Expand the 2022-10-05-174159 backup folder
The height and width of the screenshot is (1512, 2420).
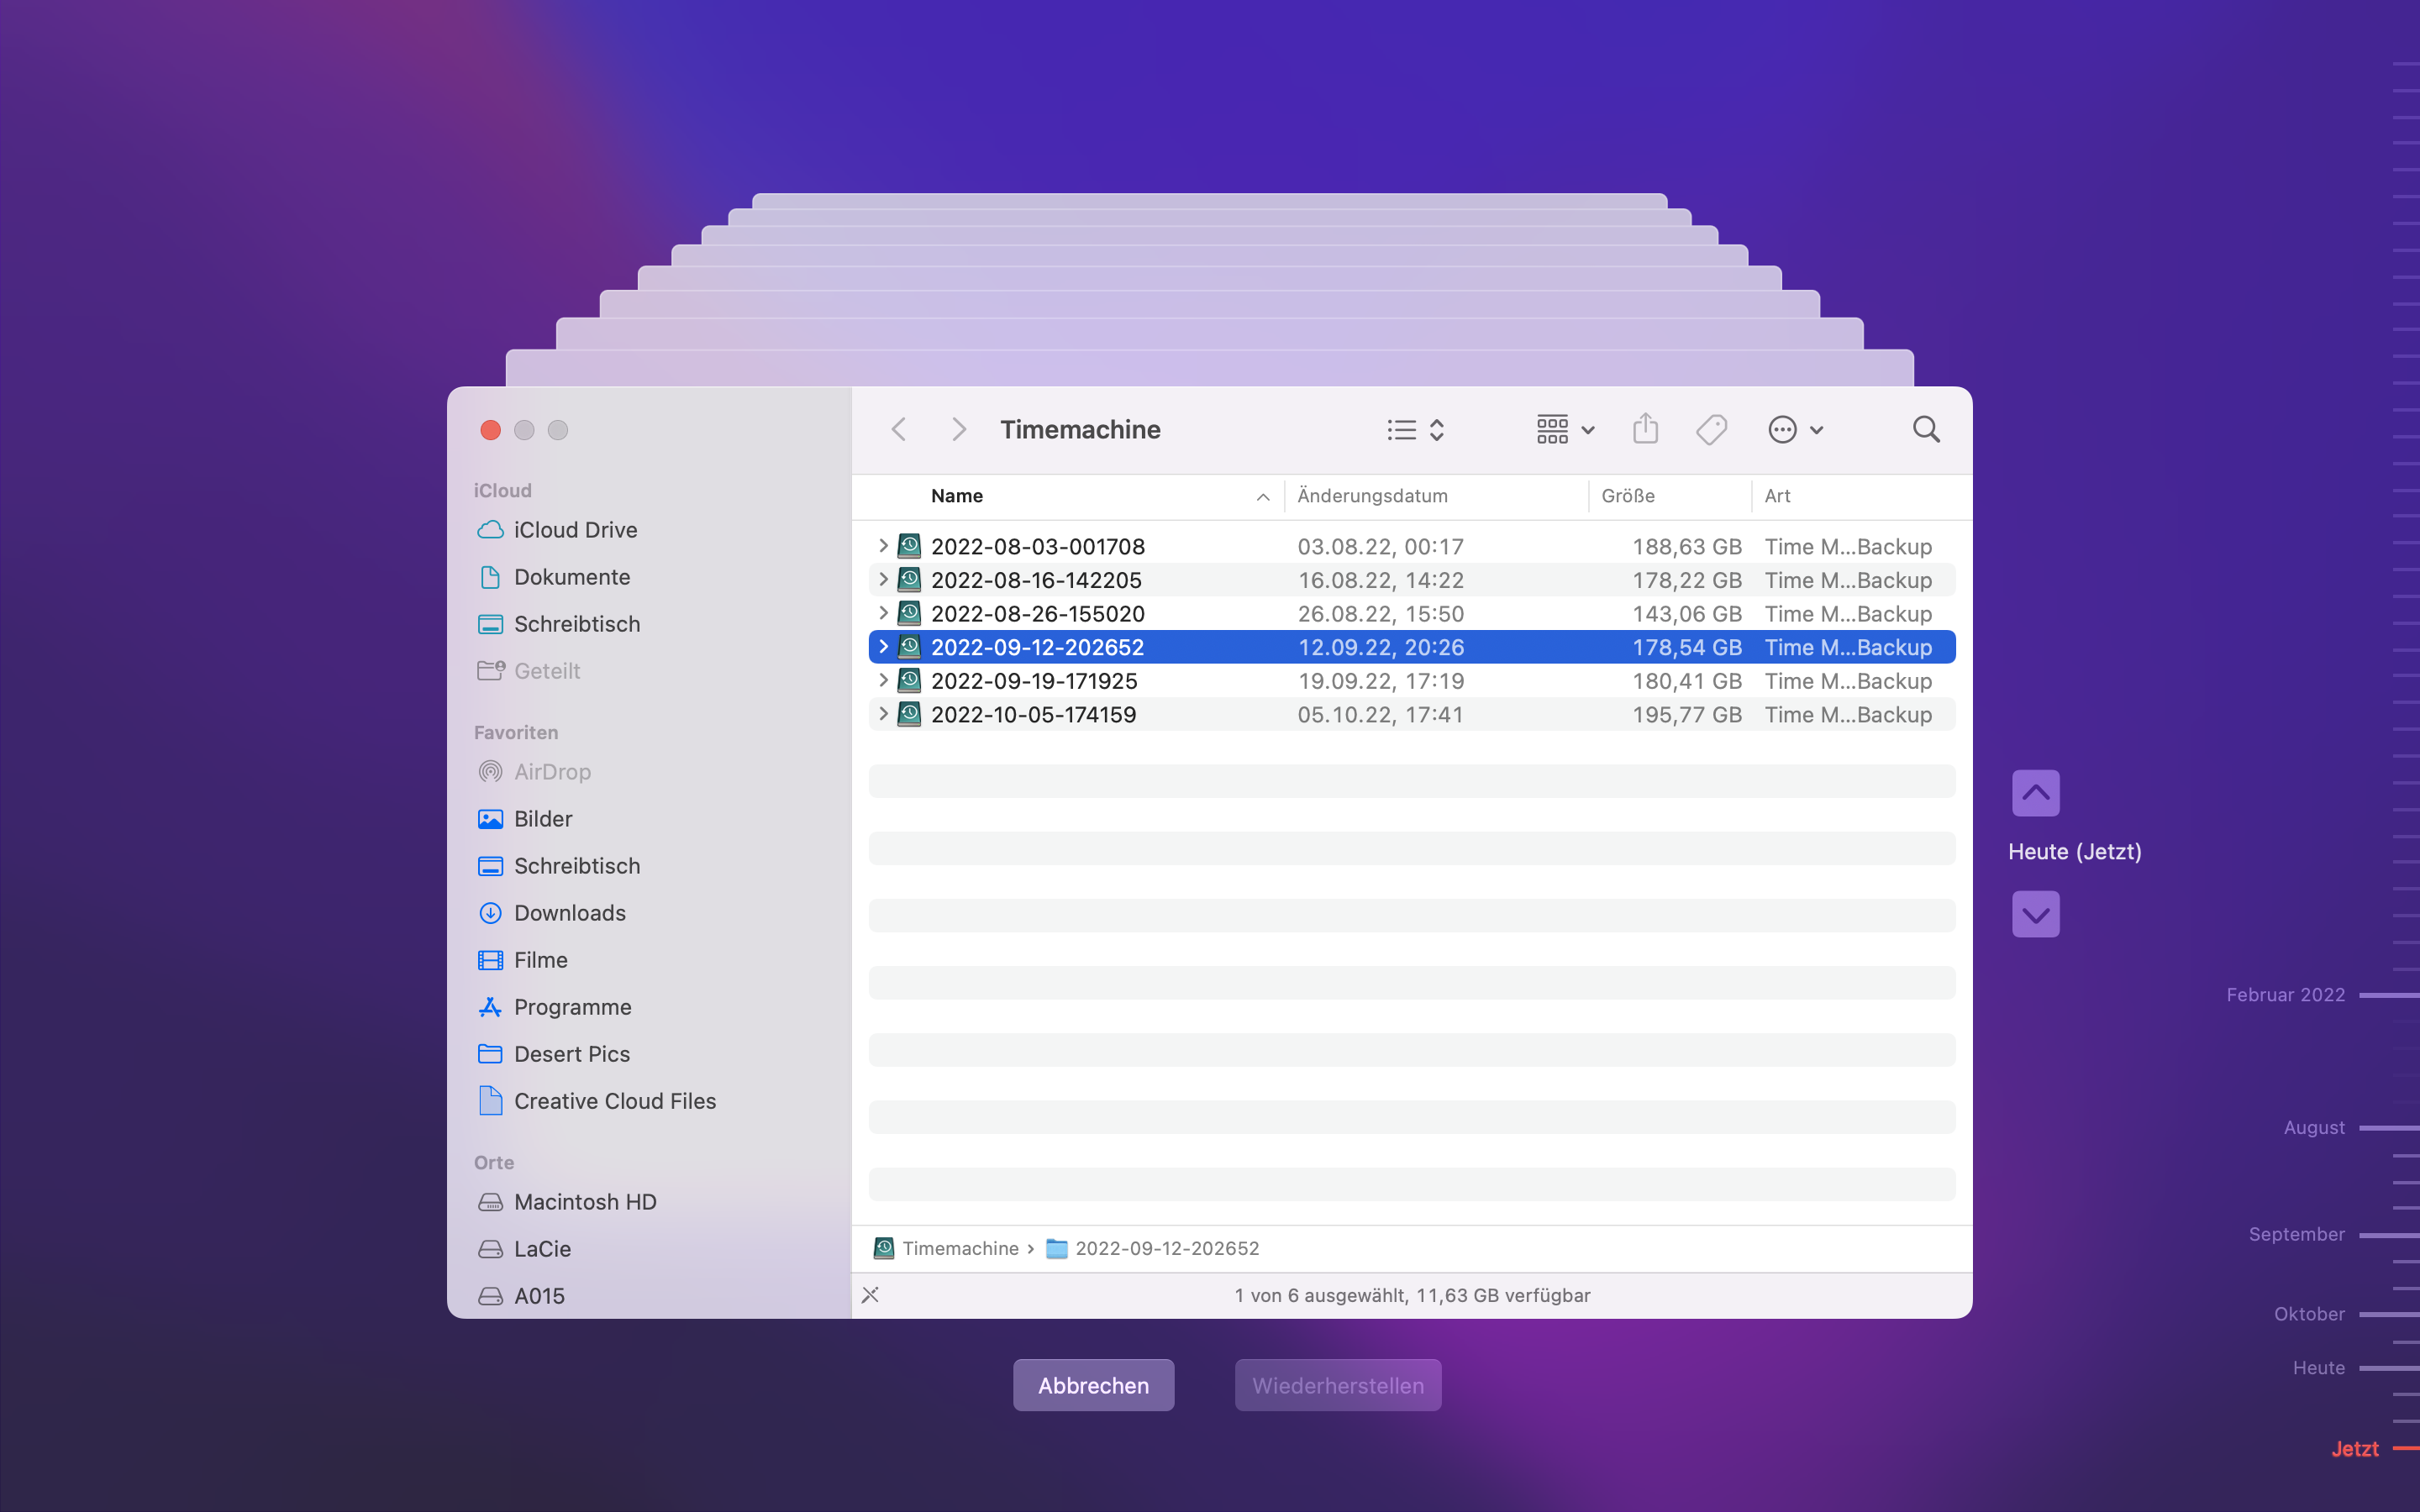coord(883,714)
